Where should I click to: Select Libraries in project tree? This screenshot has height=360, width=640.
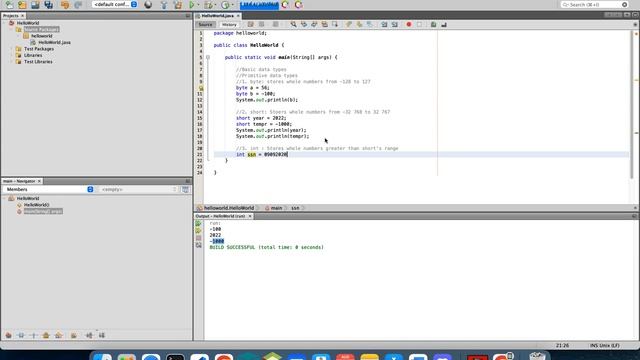[33, 55]
